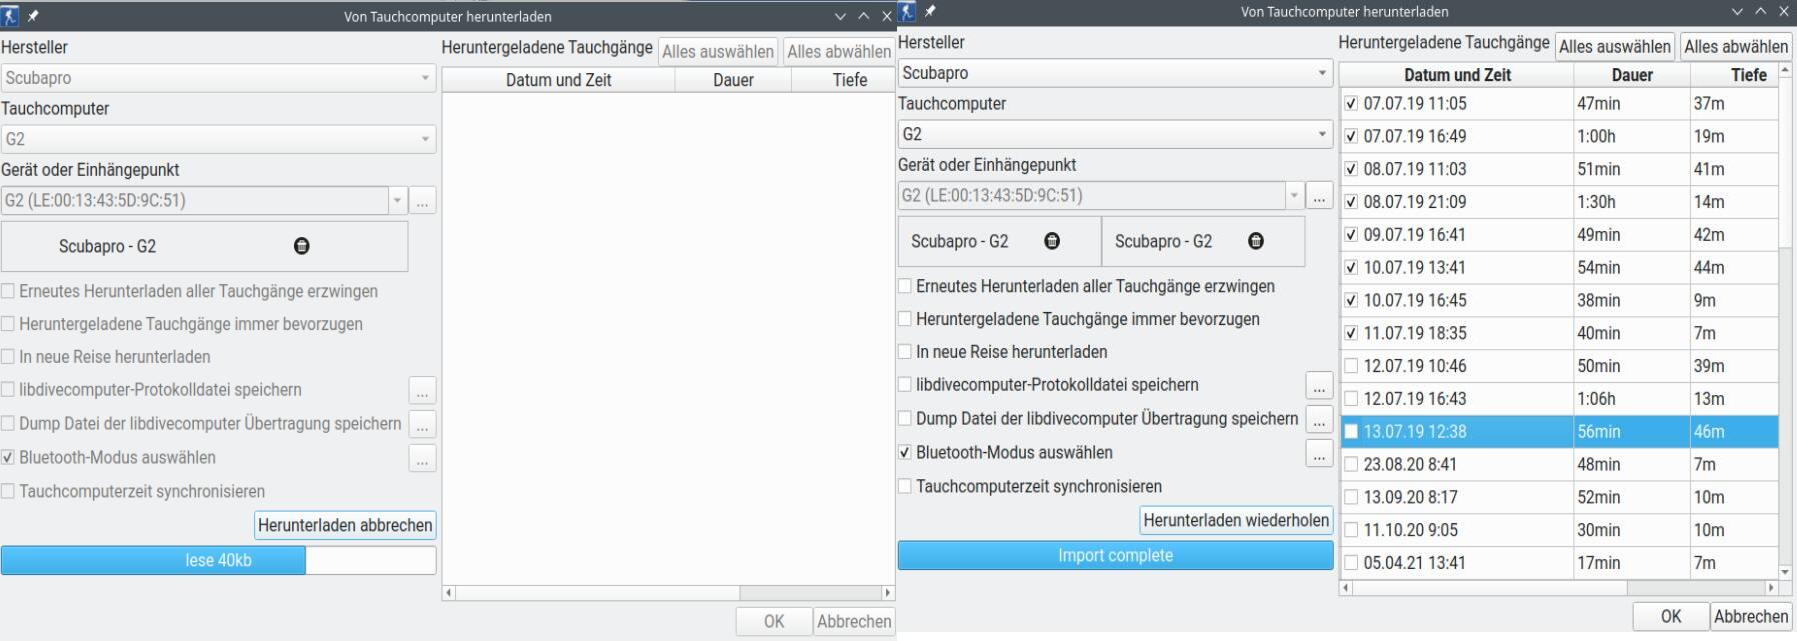Uncheck the 07.07.19 11:05 dive
Image resolution: width=1797 pixels, height=641 pixels.
pyautogui.click(x=1351, y=103)
